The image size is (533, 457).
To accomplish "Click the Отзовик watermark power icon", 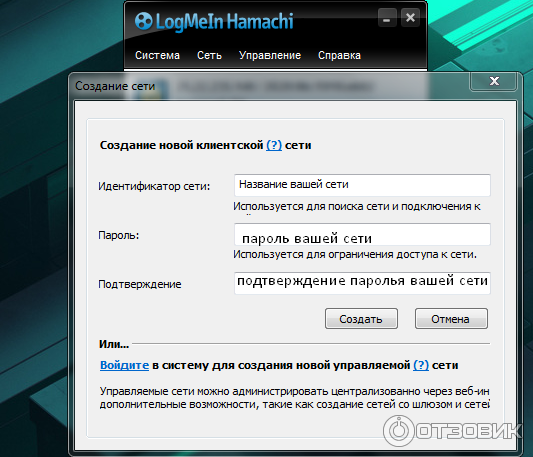I will coord(398,430).
